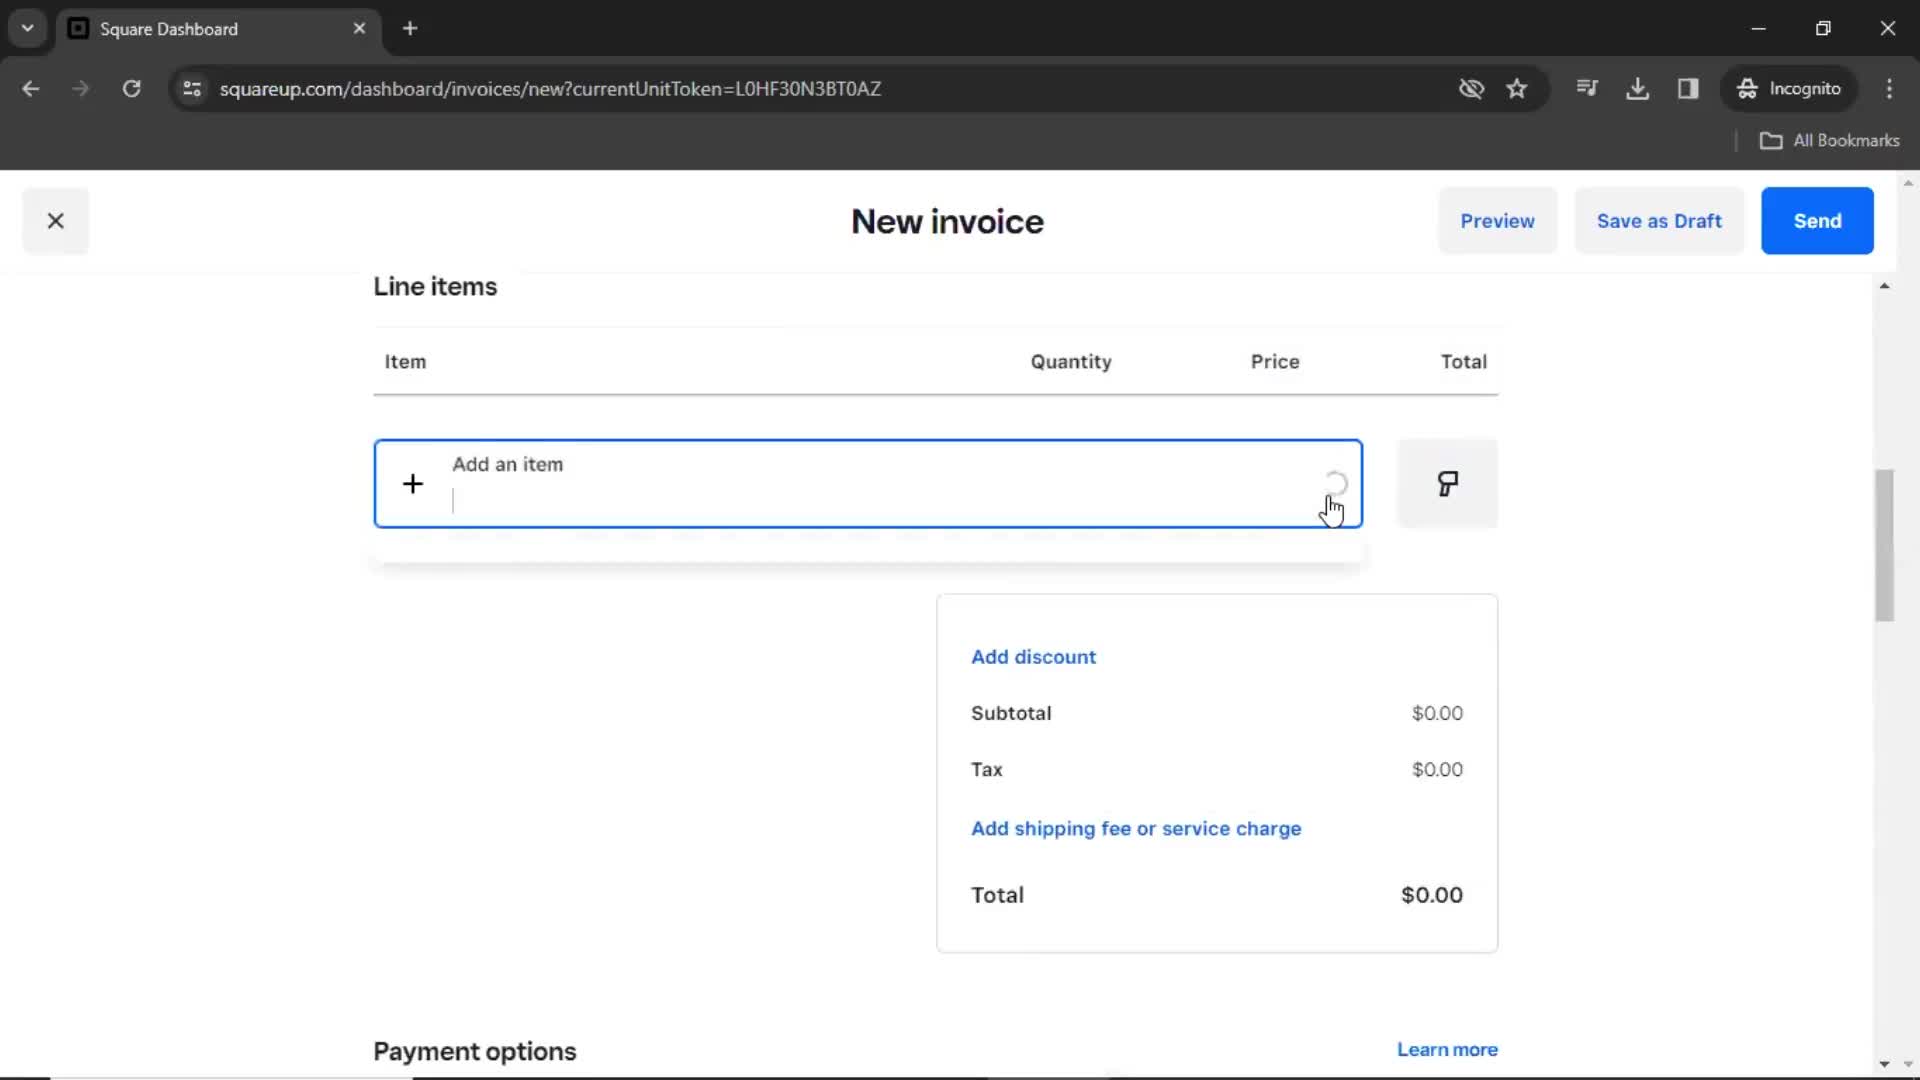Close the New invoice form with X
This screenshot has height=1080, width=1920.
tap(56, 221)
